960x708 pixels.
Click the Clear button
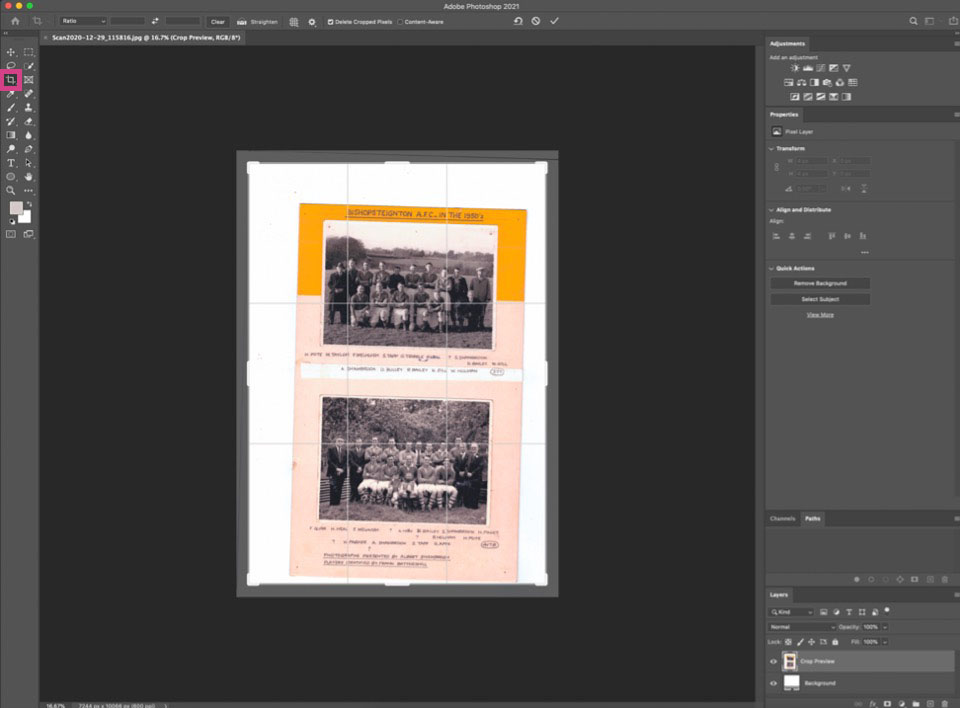click(x=217, y=22)
